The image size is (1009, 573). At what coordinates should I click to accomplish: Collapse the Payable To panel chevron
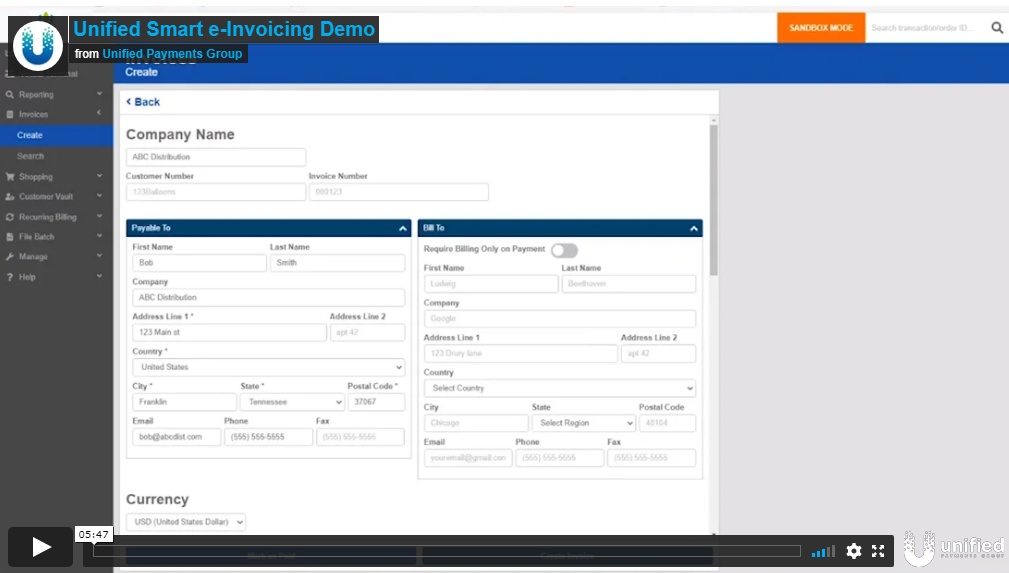402,228
